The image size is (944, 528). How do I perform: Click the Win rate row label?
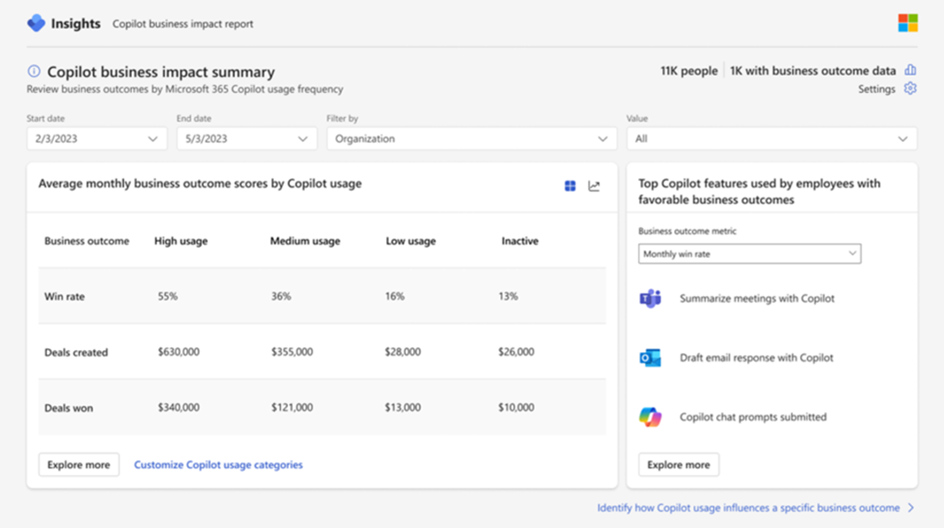64,296
